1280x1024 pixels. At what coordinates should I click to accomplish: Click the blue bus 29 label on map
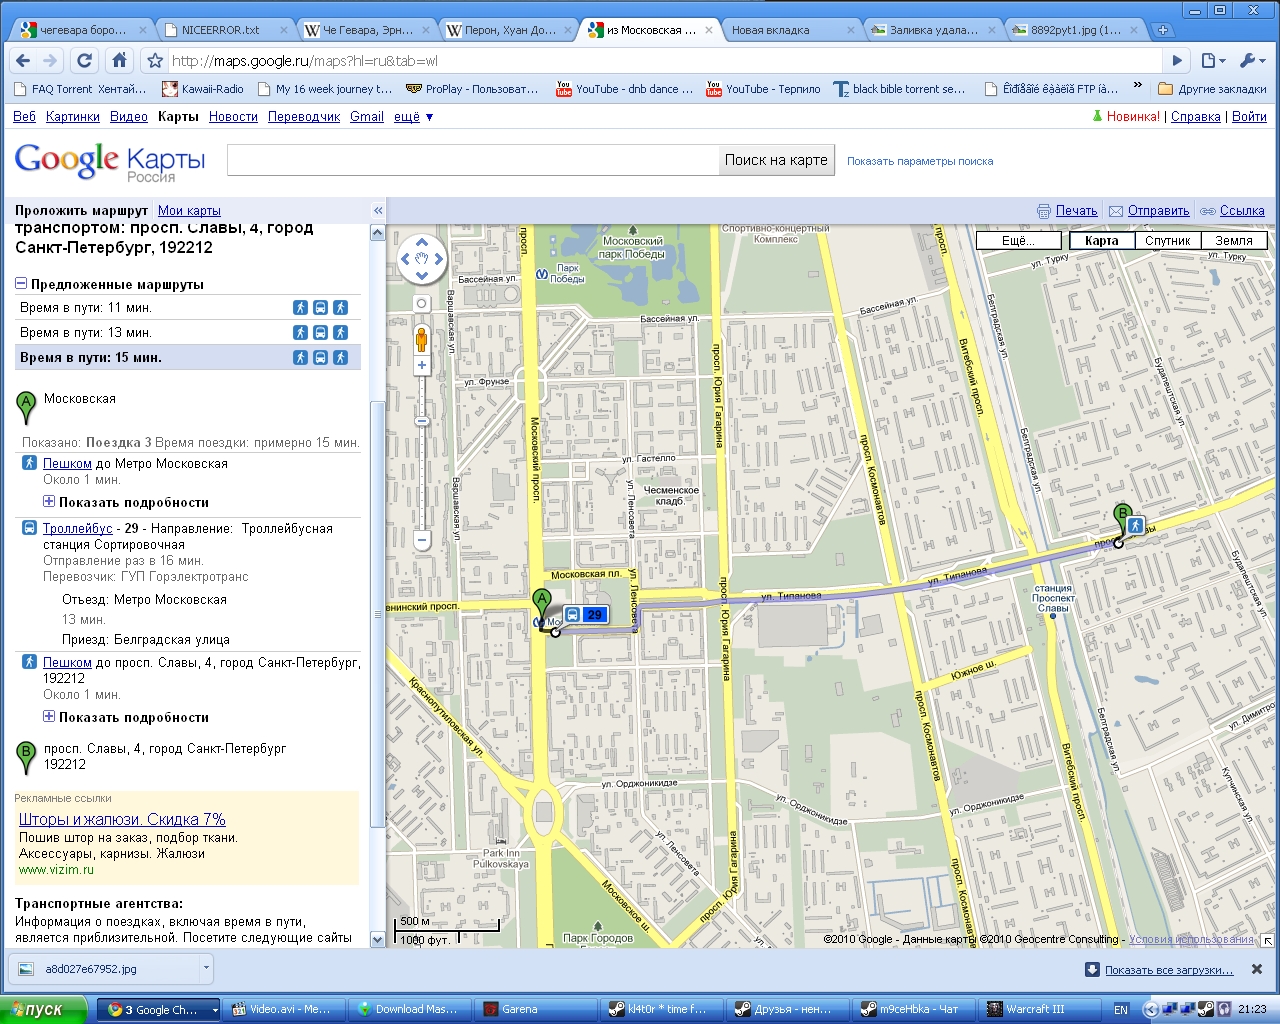point(586,615)
